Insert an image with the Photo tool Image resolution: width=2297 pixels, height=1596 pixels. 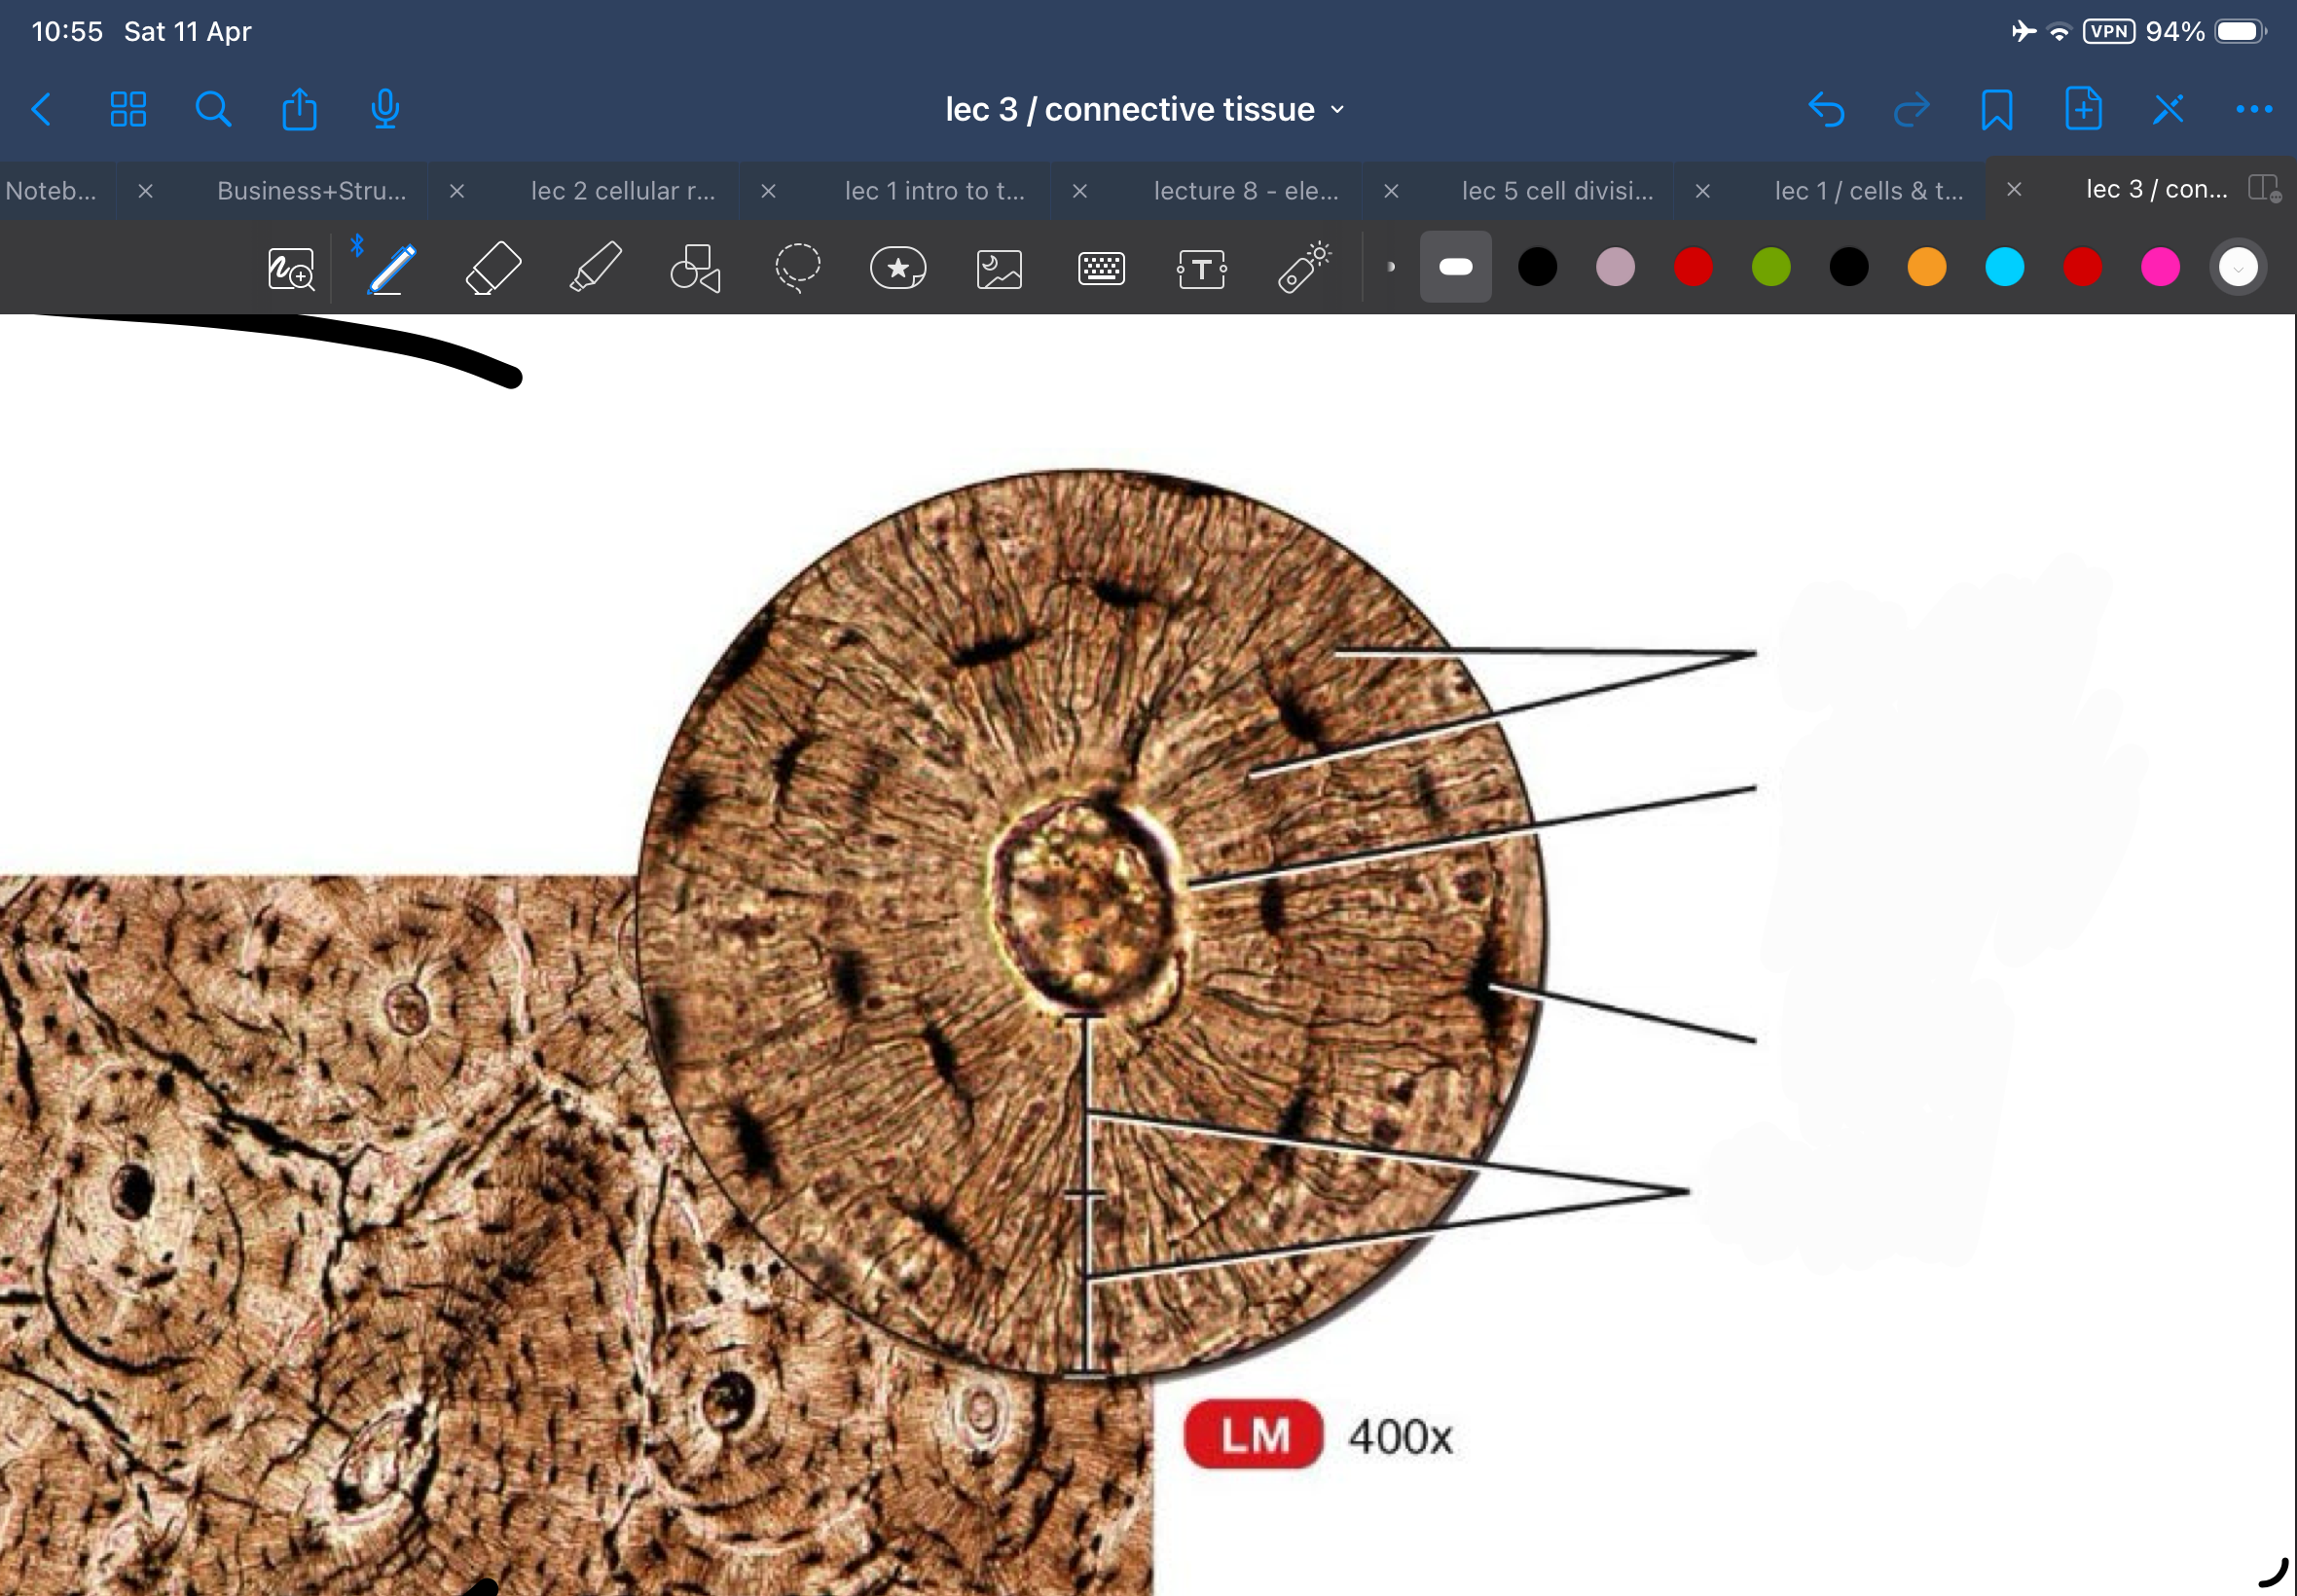point(999,268)
